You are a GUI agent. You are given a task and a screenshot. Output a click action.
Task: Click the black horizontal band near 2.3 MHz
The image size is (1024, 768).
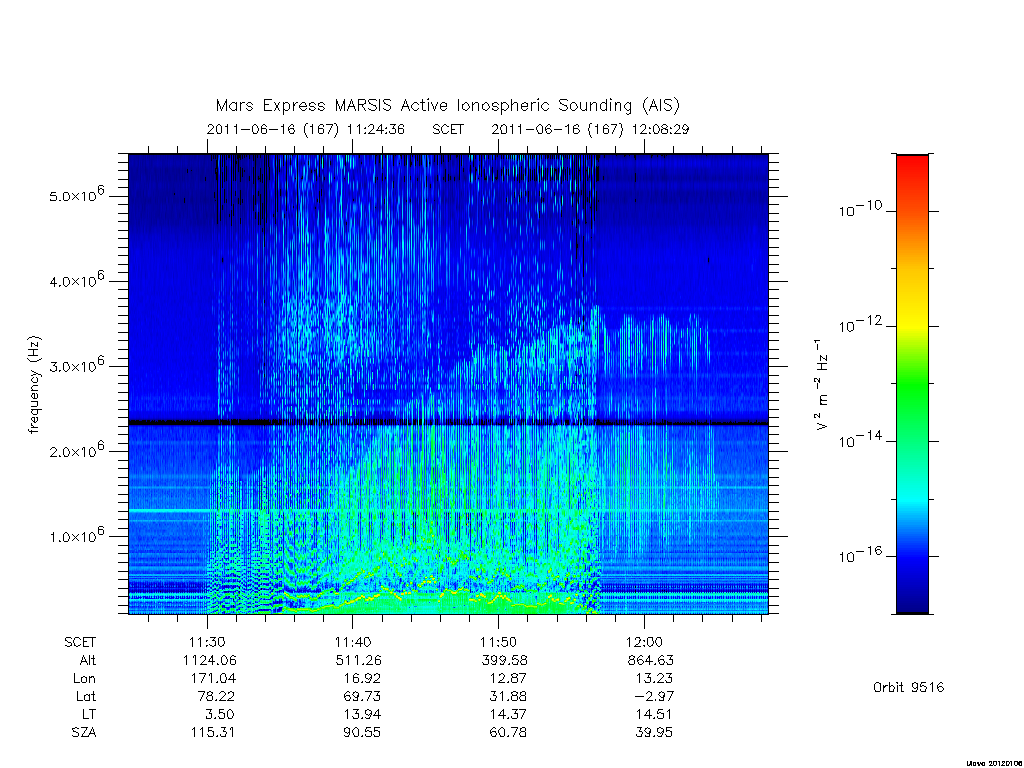click(448, 423)
